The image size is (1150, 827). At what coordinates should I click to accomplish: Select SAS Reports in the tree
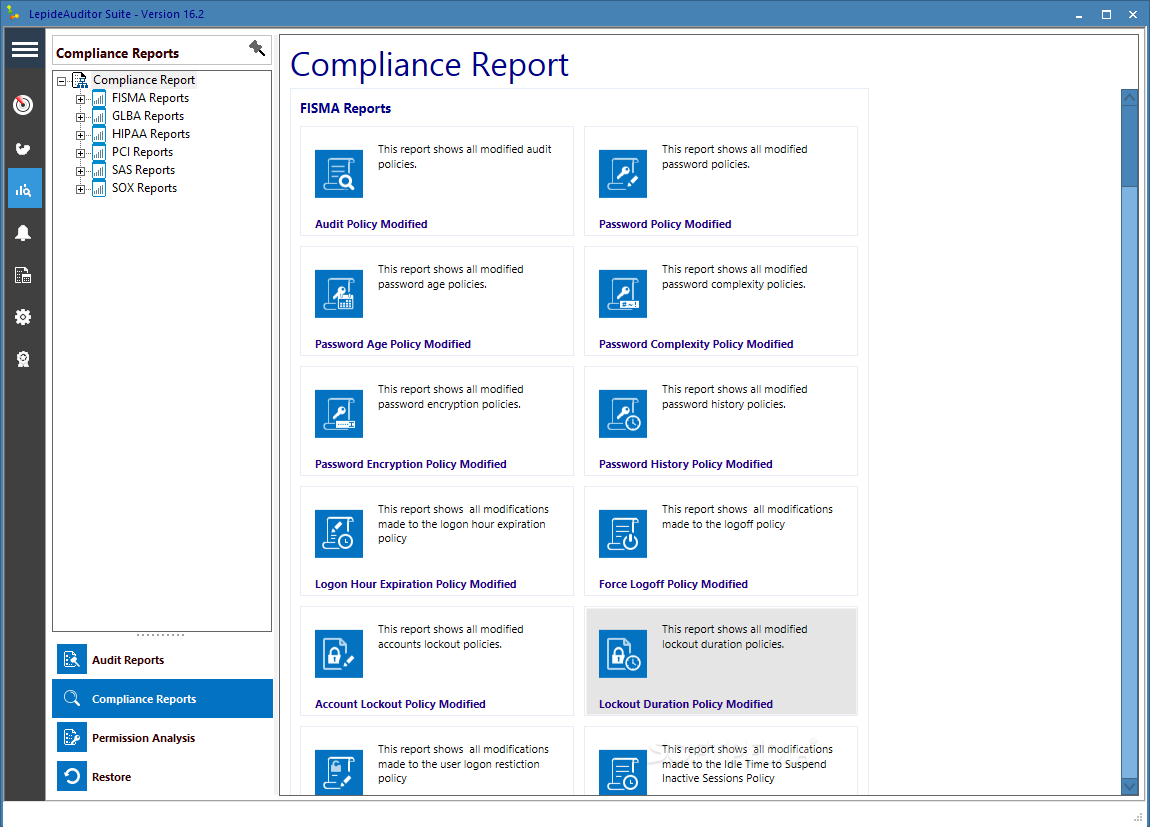(x=143, y=170)
